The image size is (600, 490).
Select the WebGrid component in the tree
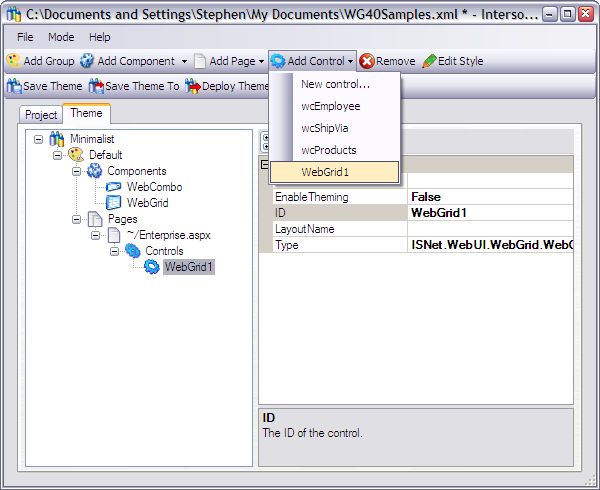pyautogui.click(x=145, y=203)
